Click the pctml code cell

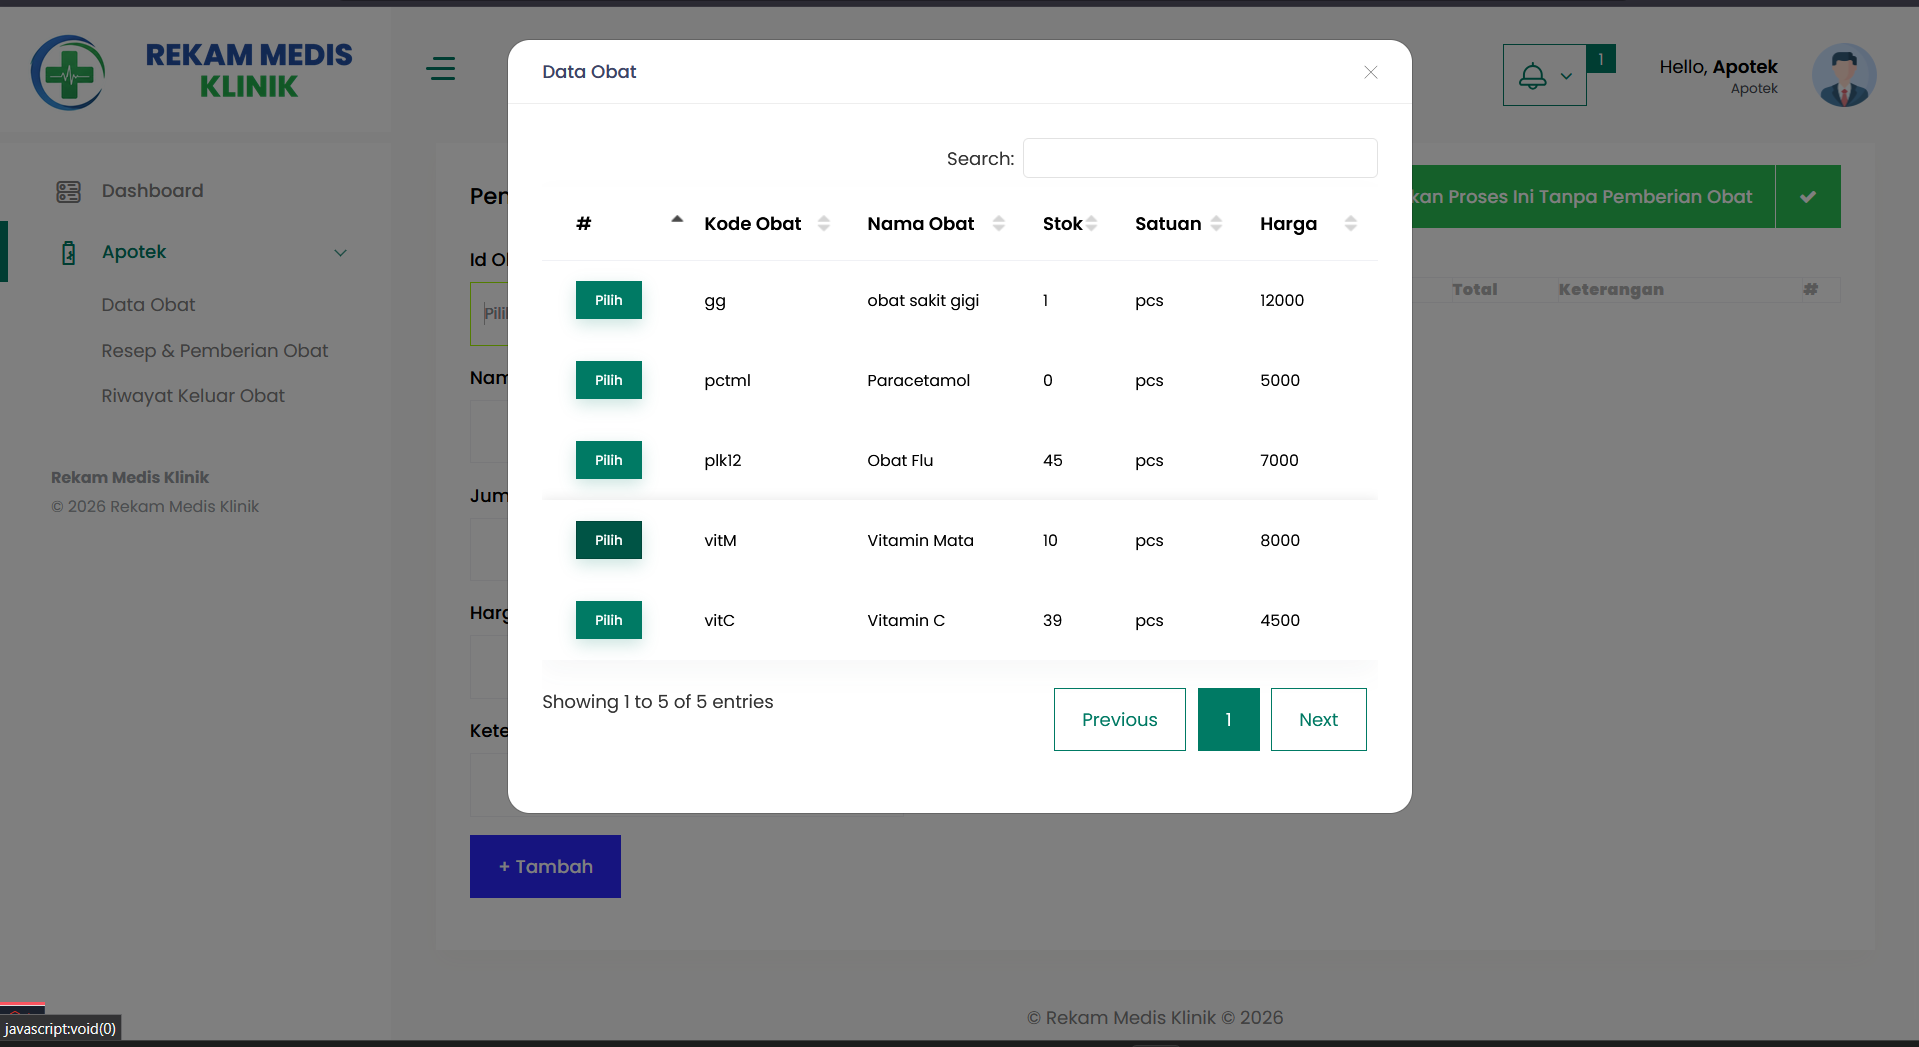(727, 380)
